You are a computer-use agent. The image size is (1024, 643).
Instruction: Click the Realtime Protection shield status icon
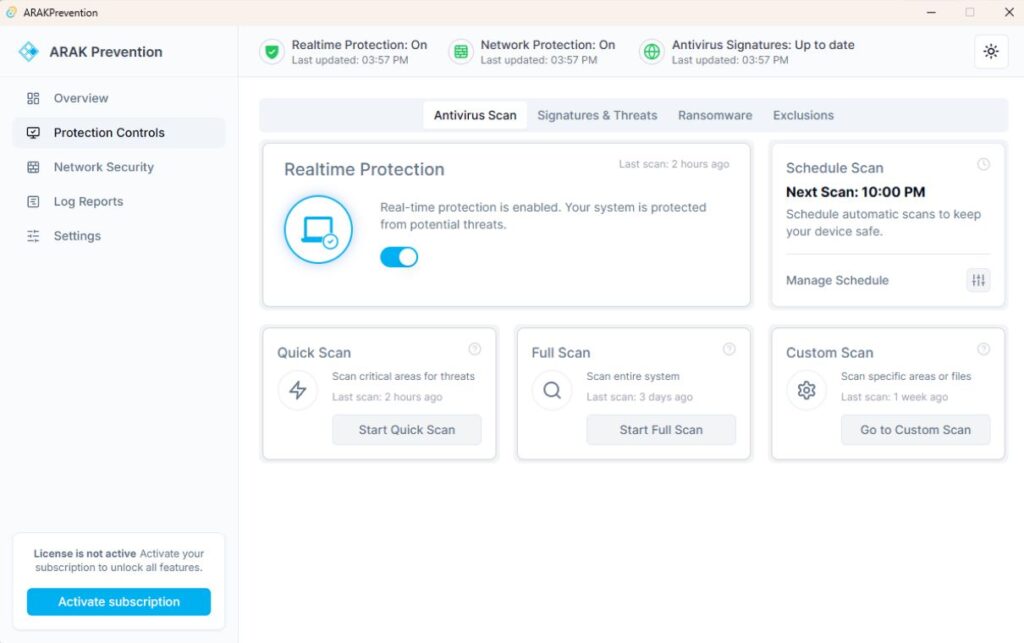271,52
